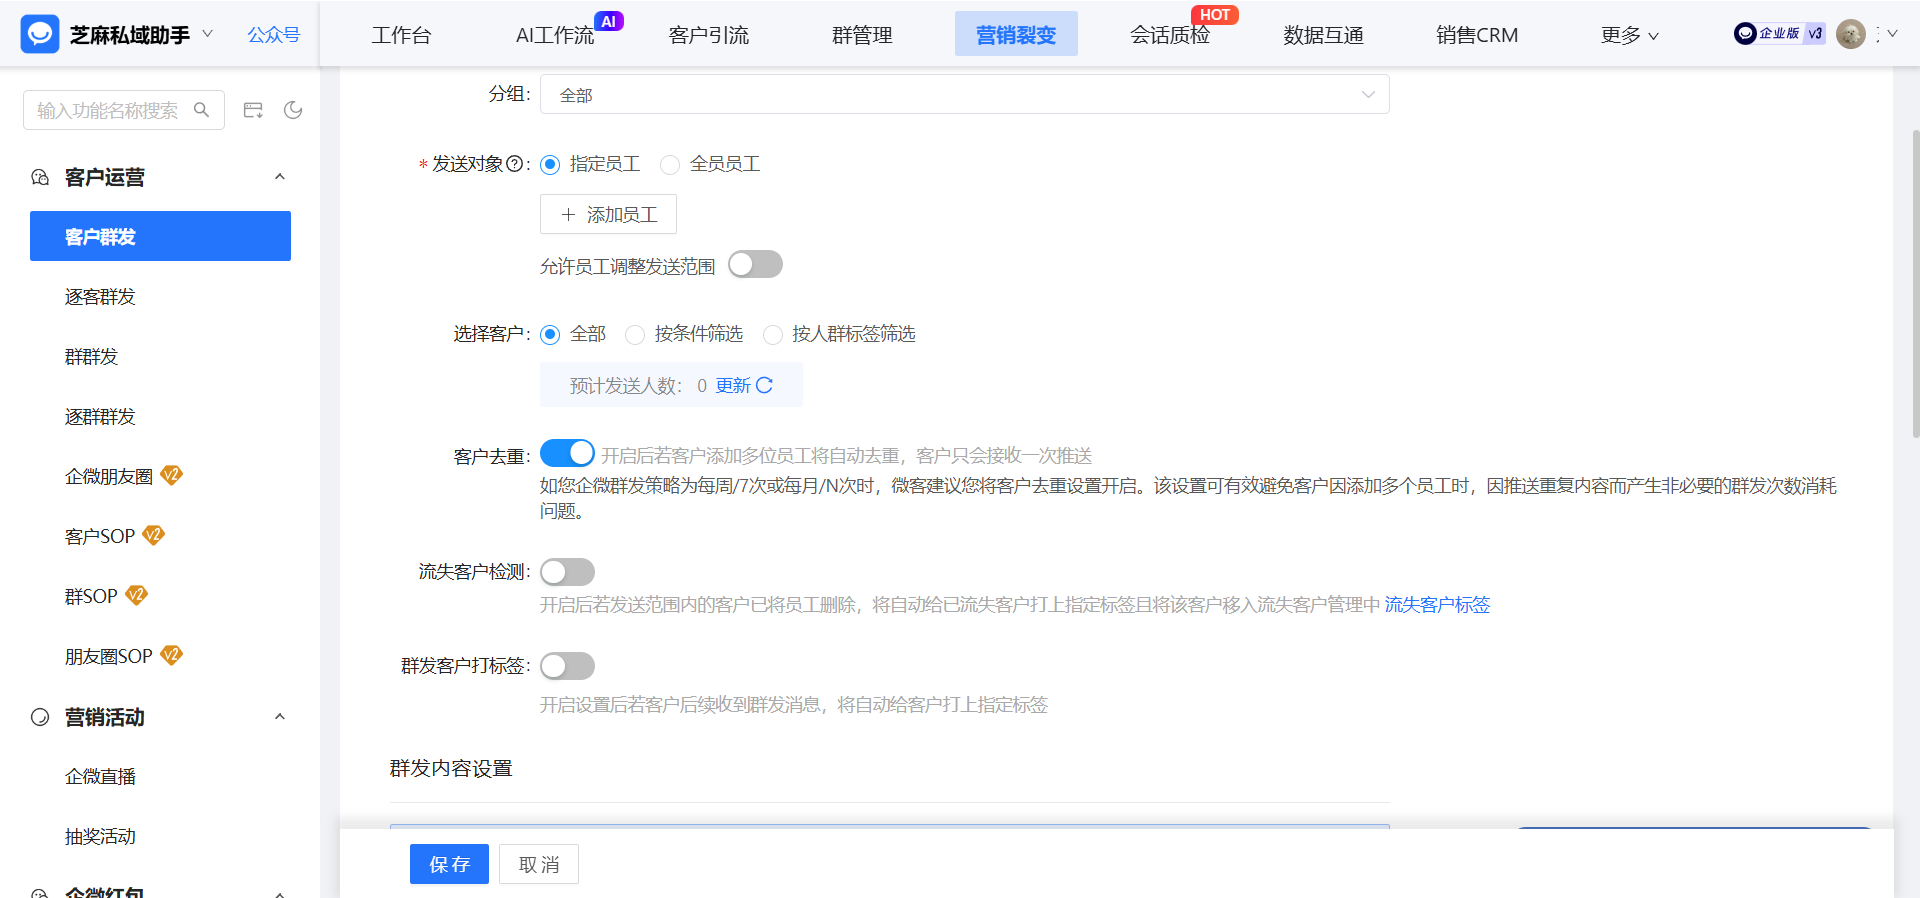Switch to the 工作台 tab
Screen dimensions: 1920x898
(x=401, y=35)
